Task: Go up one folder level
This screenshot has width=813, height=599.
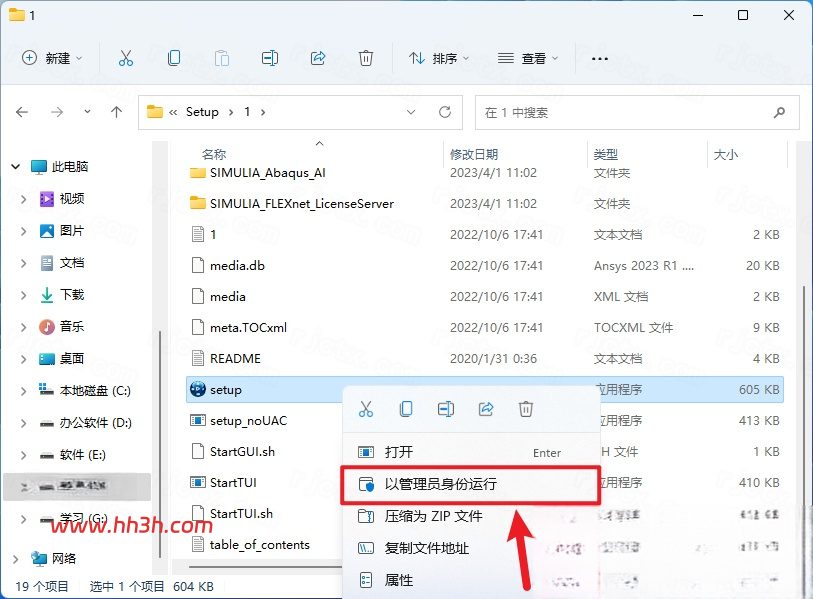Action: pyautogui.click(x=117, y=112)
